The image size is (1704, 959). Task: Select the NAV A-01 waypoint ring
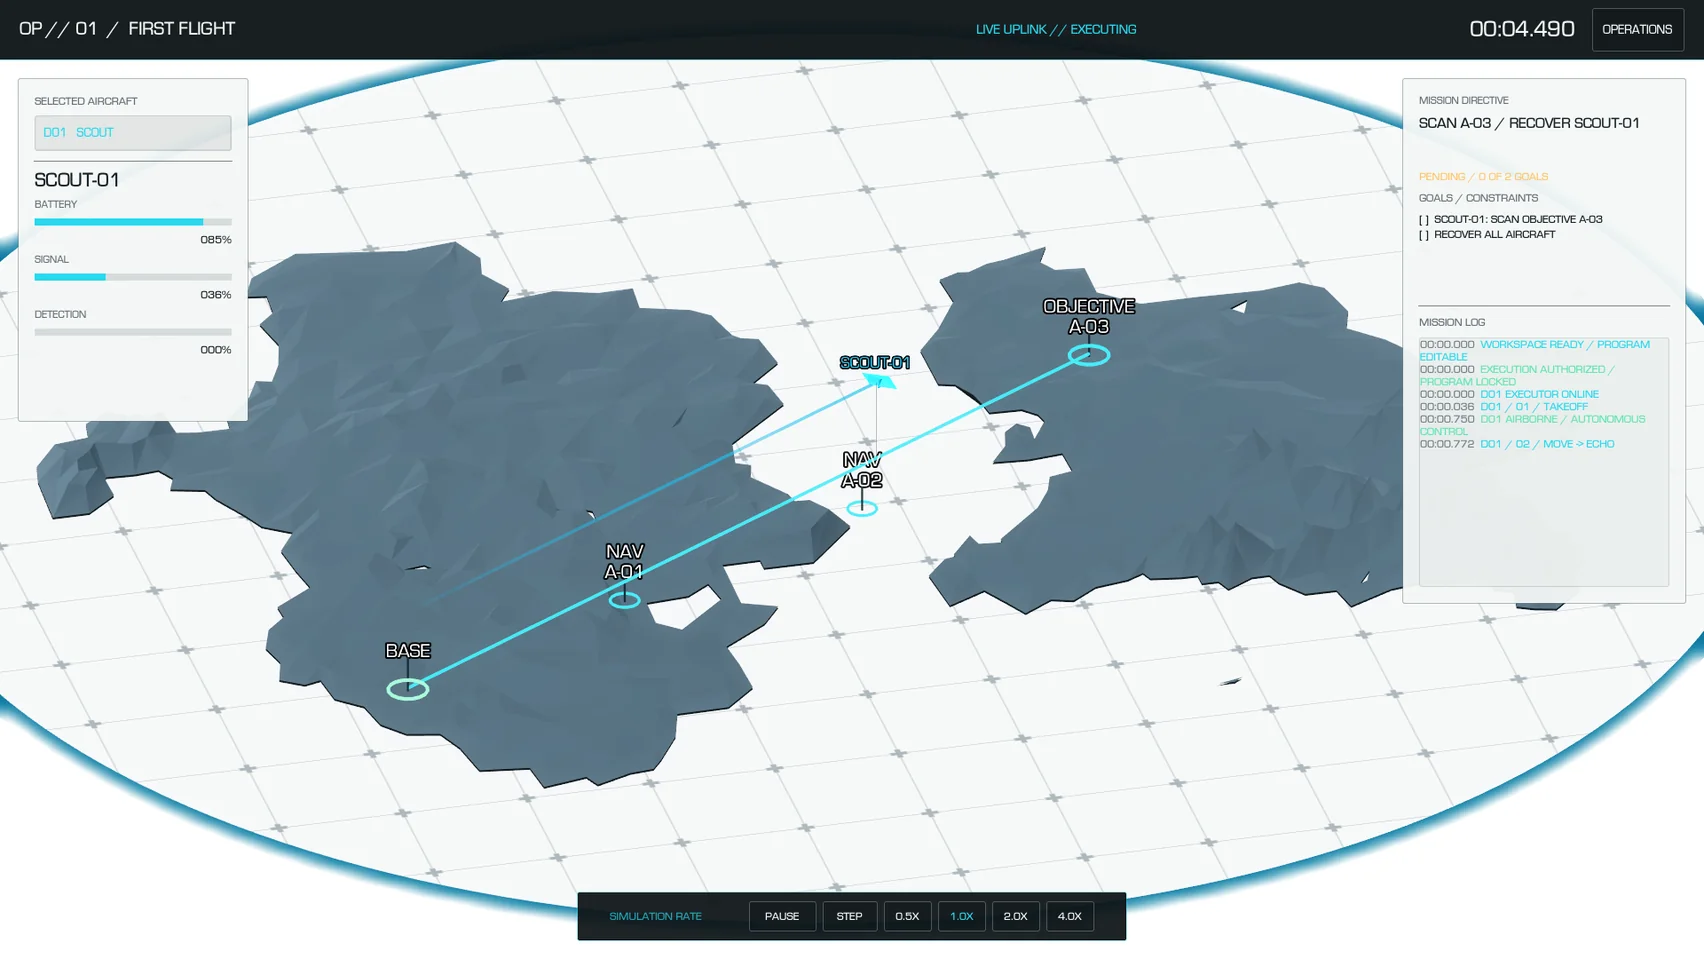point(625,600)
